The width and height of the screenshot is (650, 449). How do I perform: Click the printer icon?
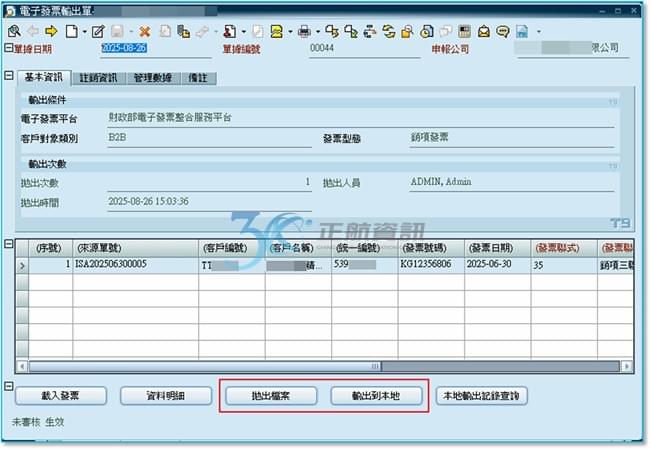click(304, 31)
